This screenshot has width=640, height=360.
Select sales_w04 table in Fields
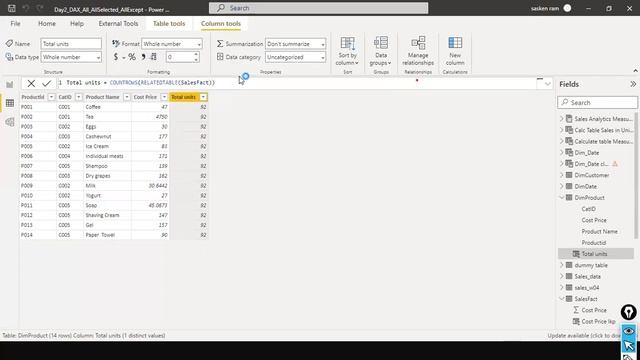tap(587, 288)
